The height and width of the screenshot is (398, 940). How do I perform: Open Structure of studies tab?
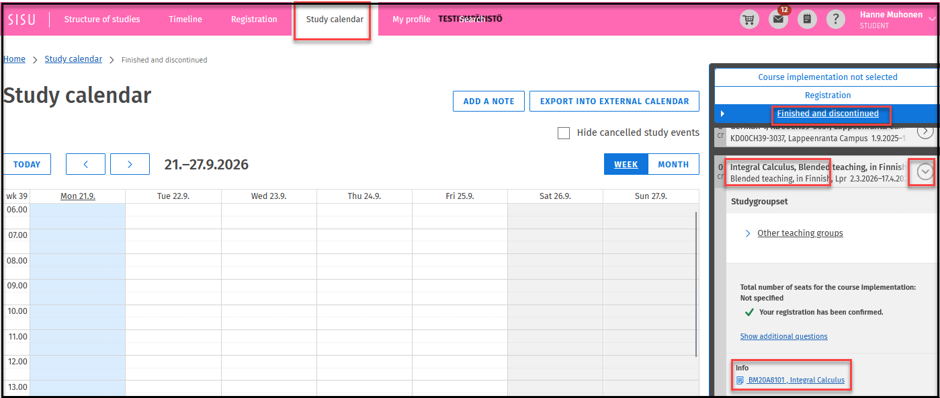point(102,19)
